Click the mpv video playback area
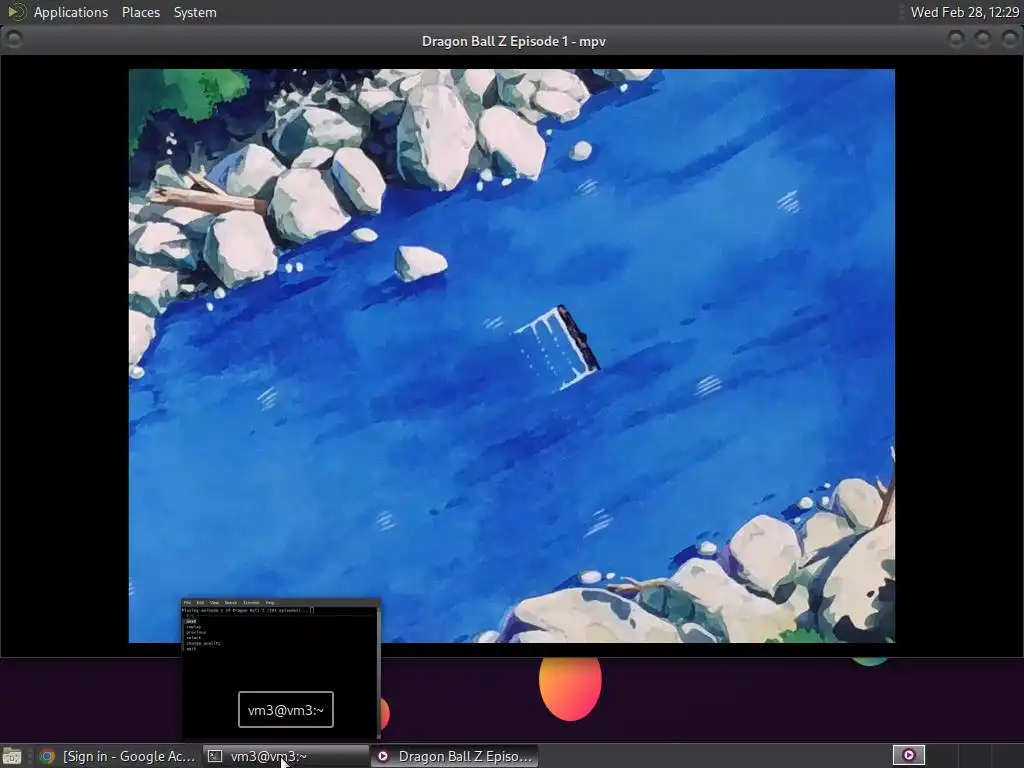The width and height of the screenshot is (1024, 768). (511, 356)
